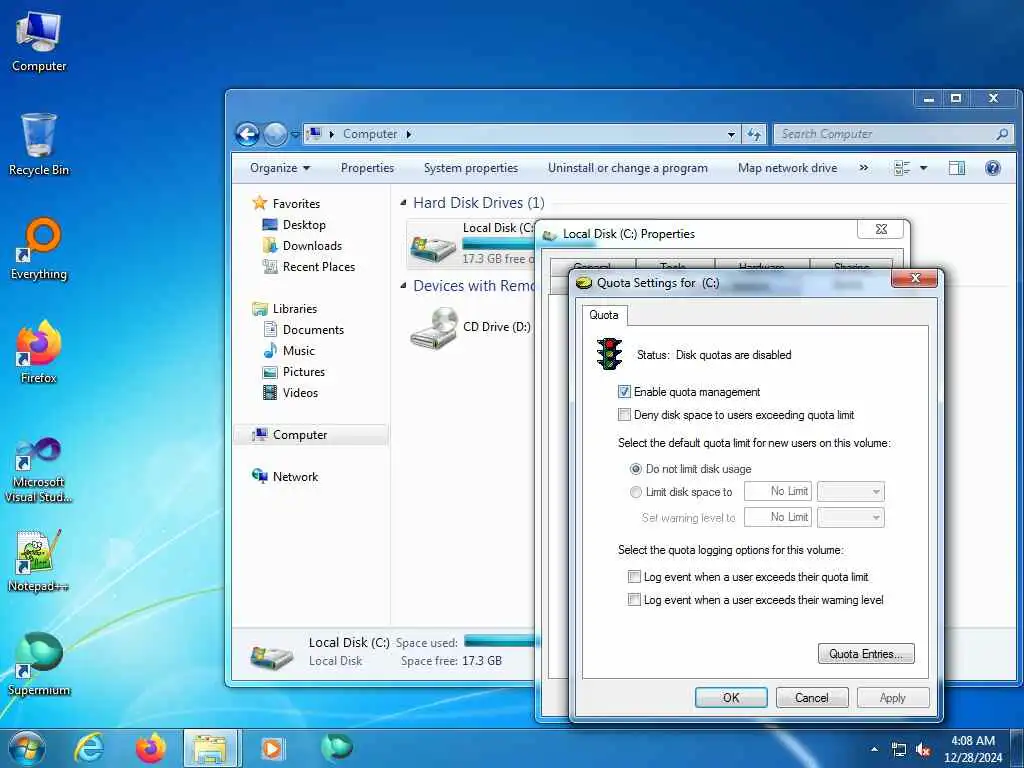This screenshot has height=768, width=1024.
Task: Launch the Everything search shortcut
Action: click(x=39, y=249)
